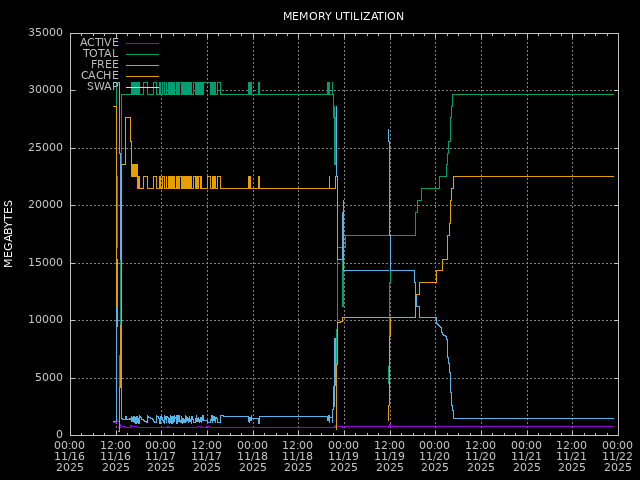Click the ACTIVE legend label
This screenshot has width=640, height=480.
(99, 42)
